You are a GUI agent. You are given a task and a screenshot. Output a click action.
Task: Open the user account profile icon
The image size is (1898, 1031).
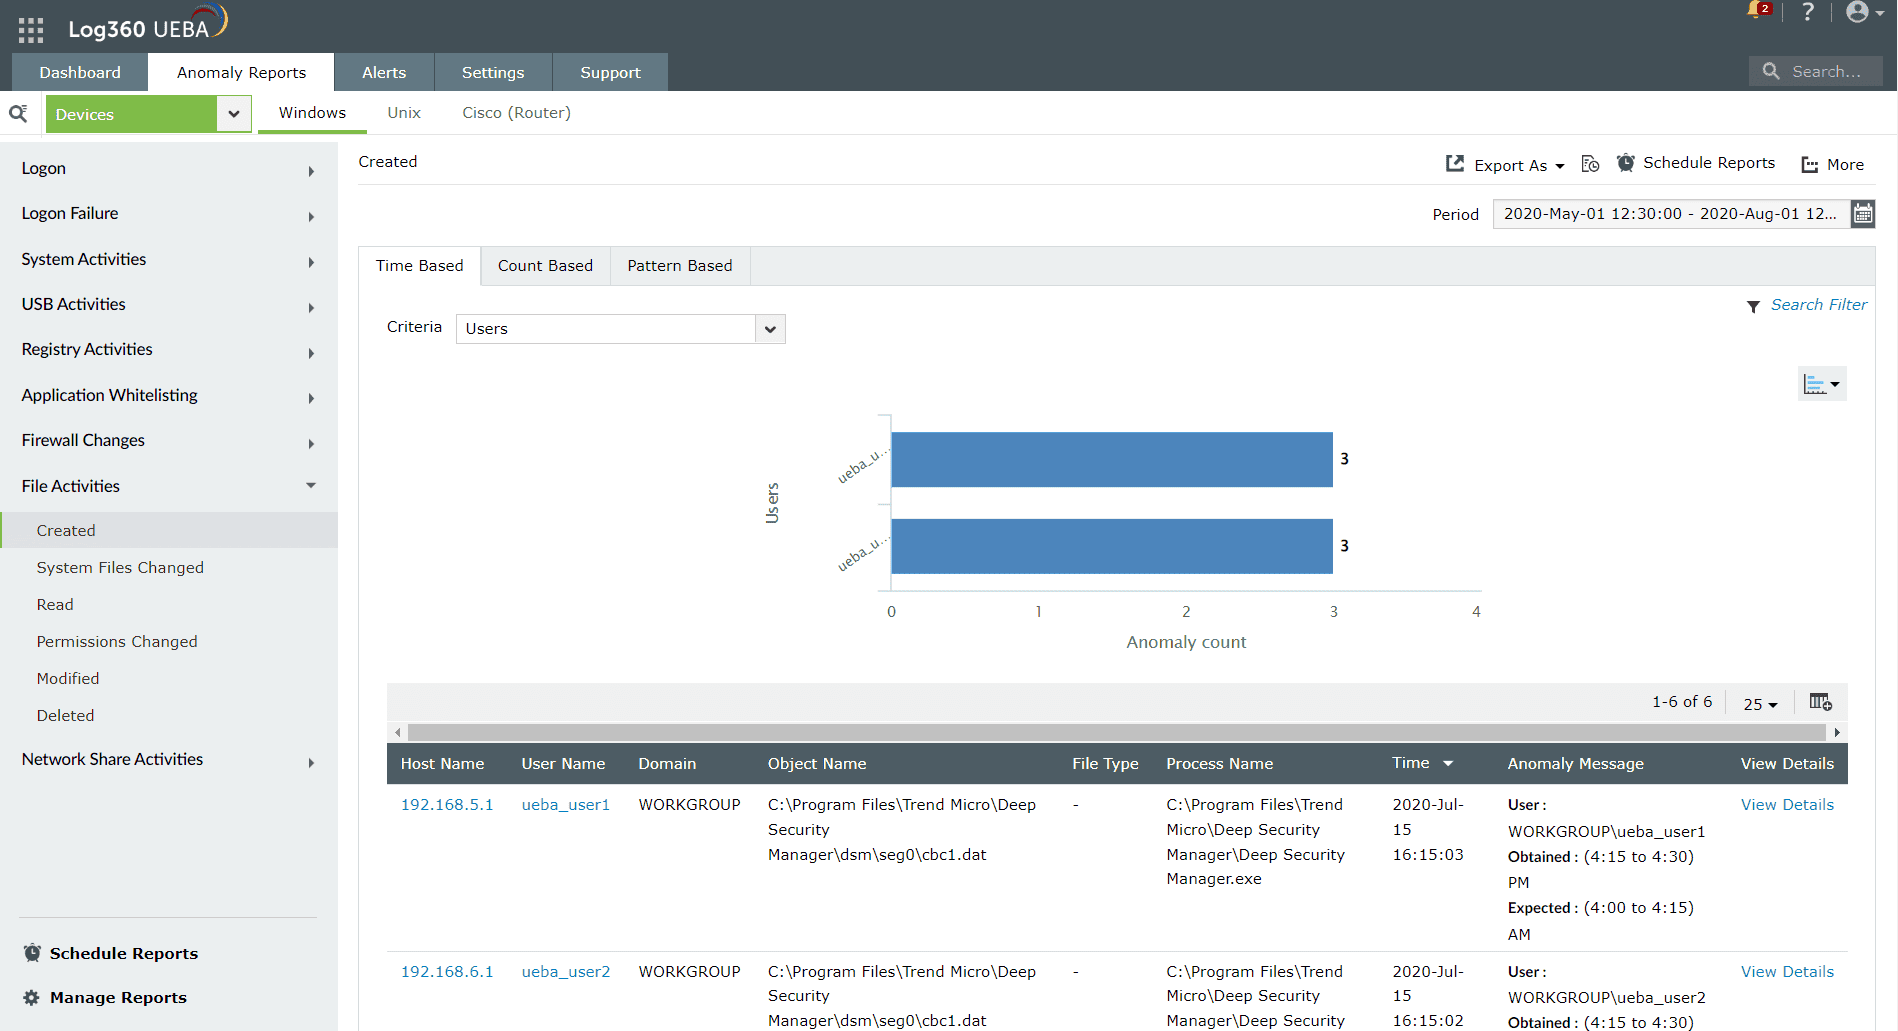(1858, 12)
